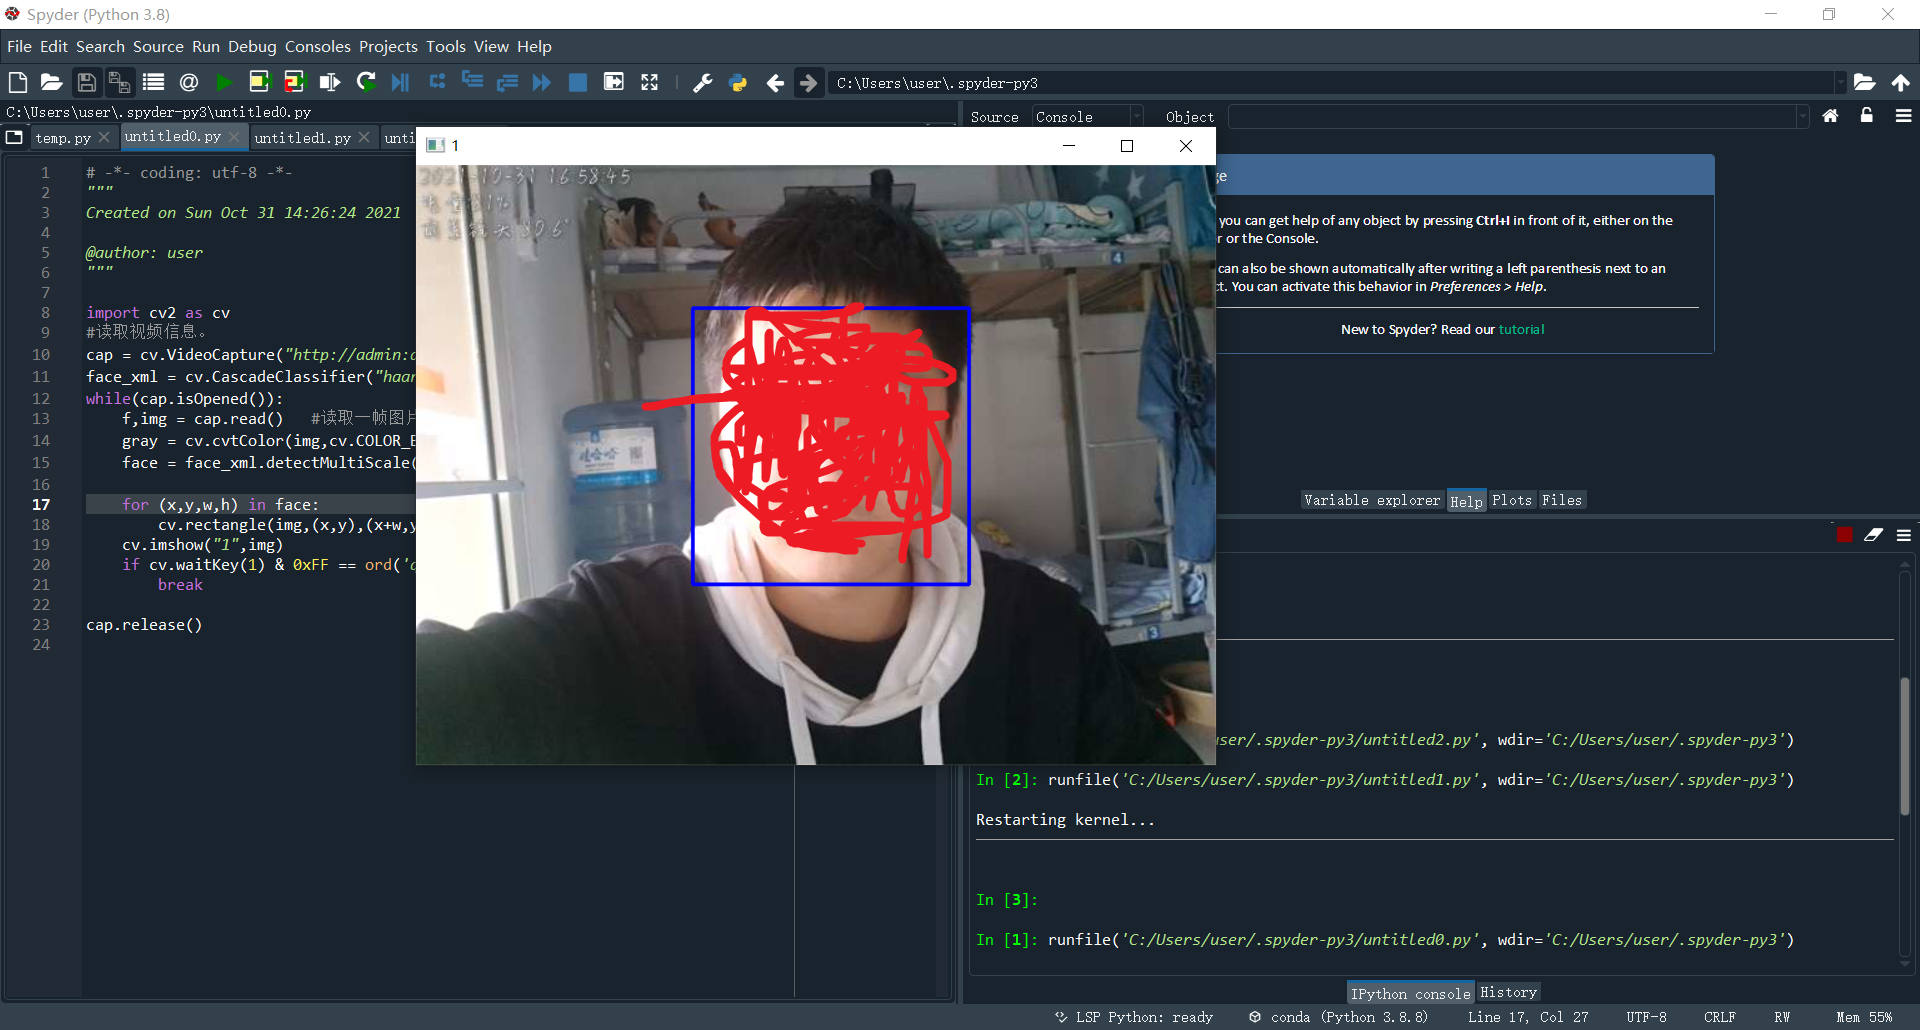Switch to the Plots tab
Screen dimensions: 1920x1030
(1512, 500)
